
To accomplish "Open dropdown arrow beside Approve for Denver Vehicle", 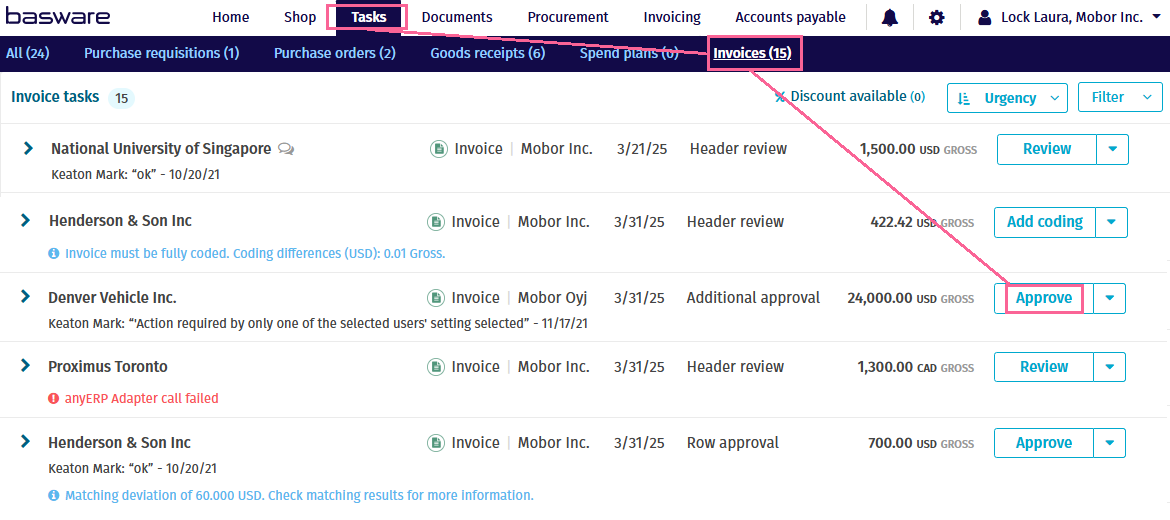I will pyautogui.click(x=1110, y=298).
